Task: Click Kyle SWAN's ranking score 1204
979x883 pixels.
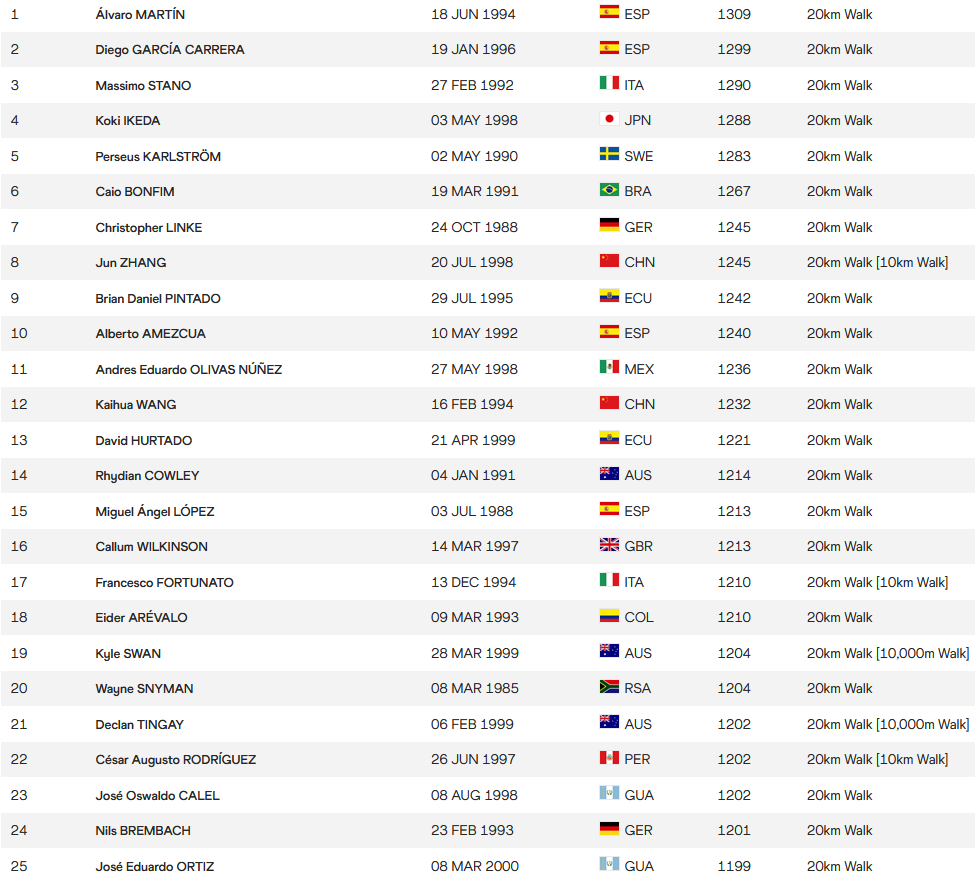Action: pos(734,653)
